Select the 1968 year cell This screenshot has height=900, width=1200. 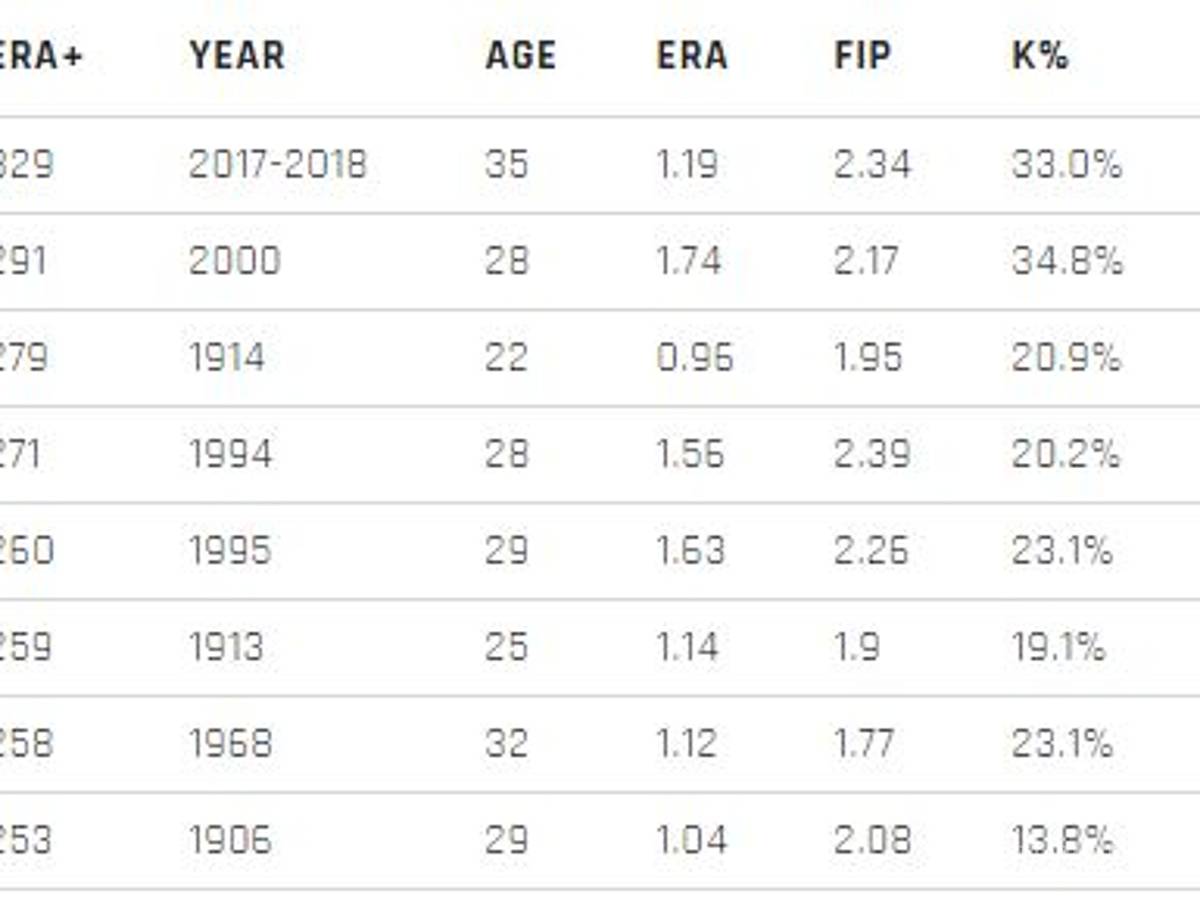coord(230,744)
